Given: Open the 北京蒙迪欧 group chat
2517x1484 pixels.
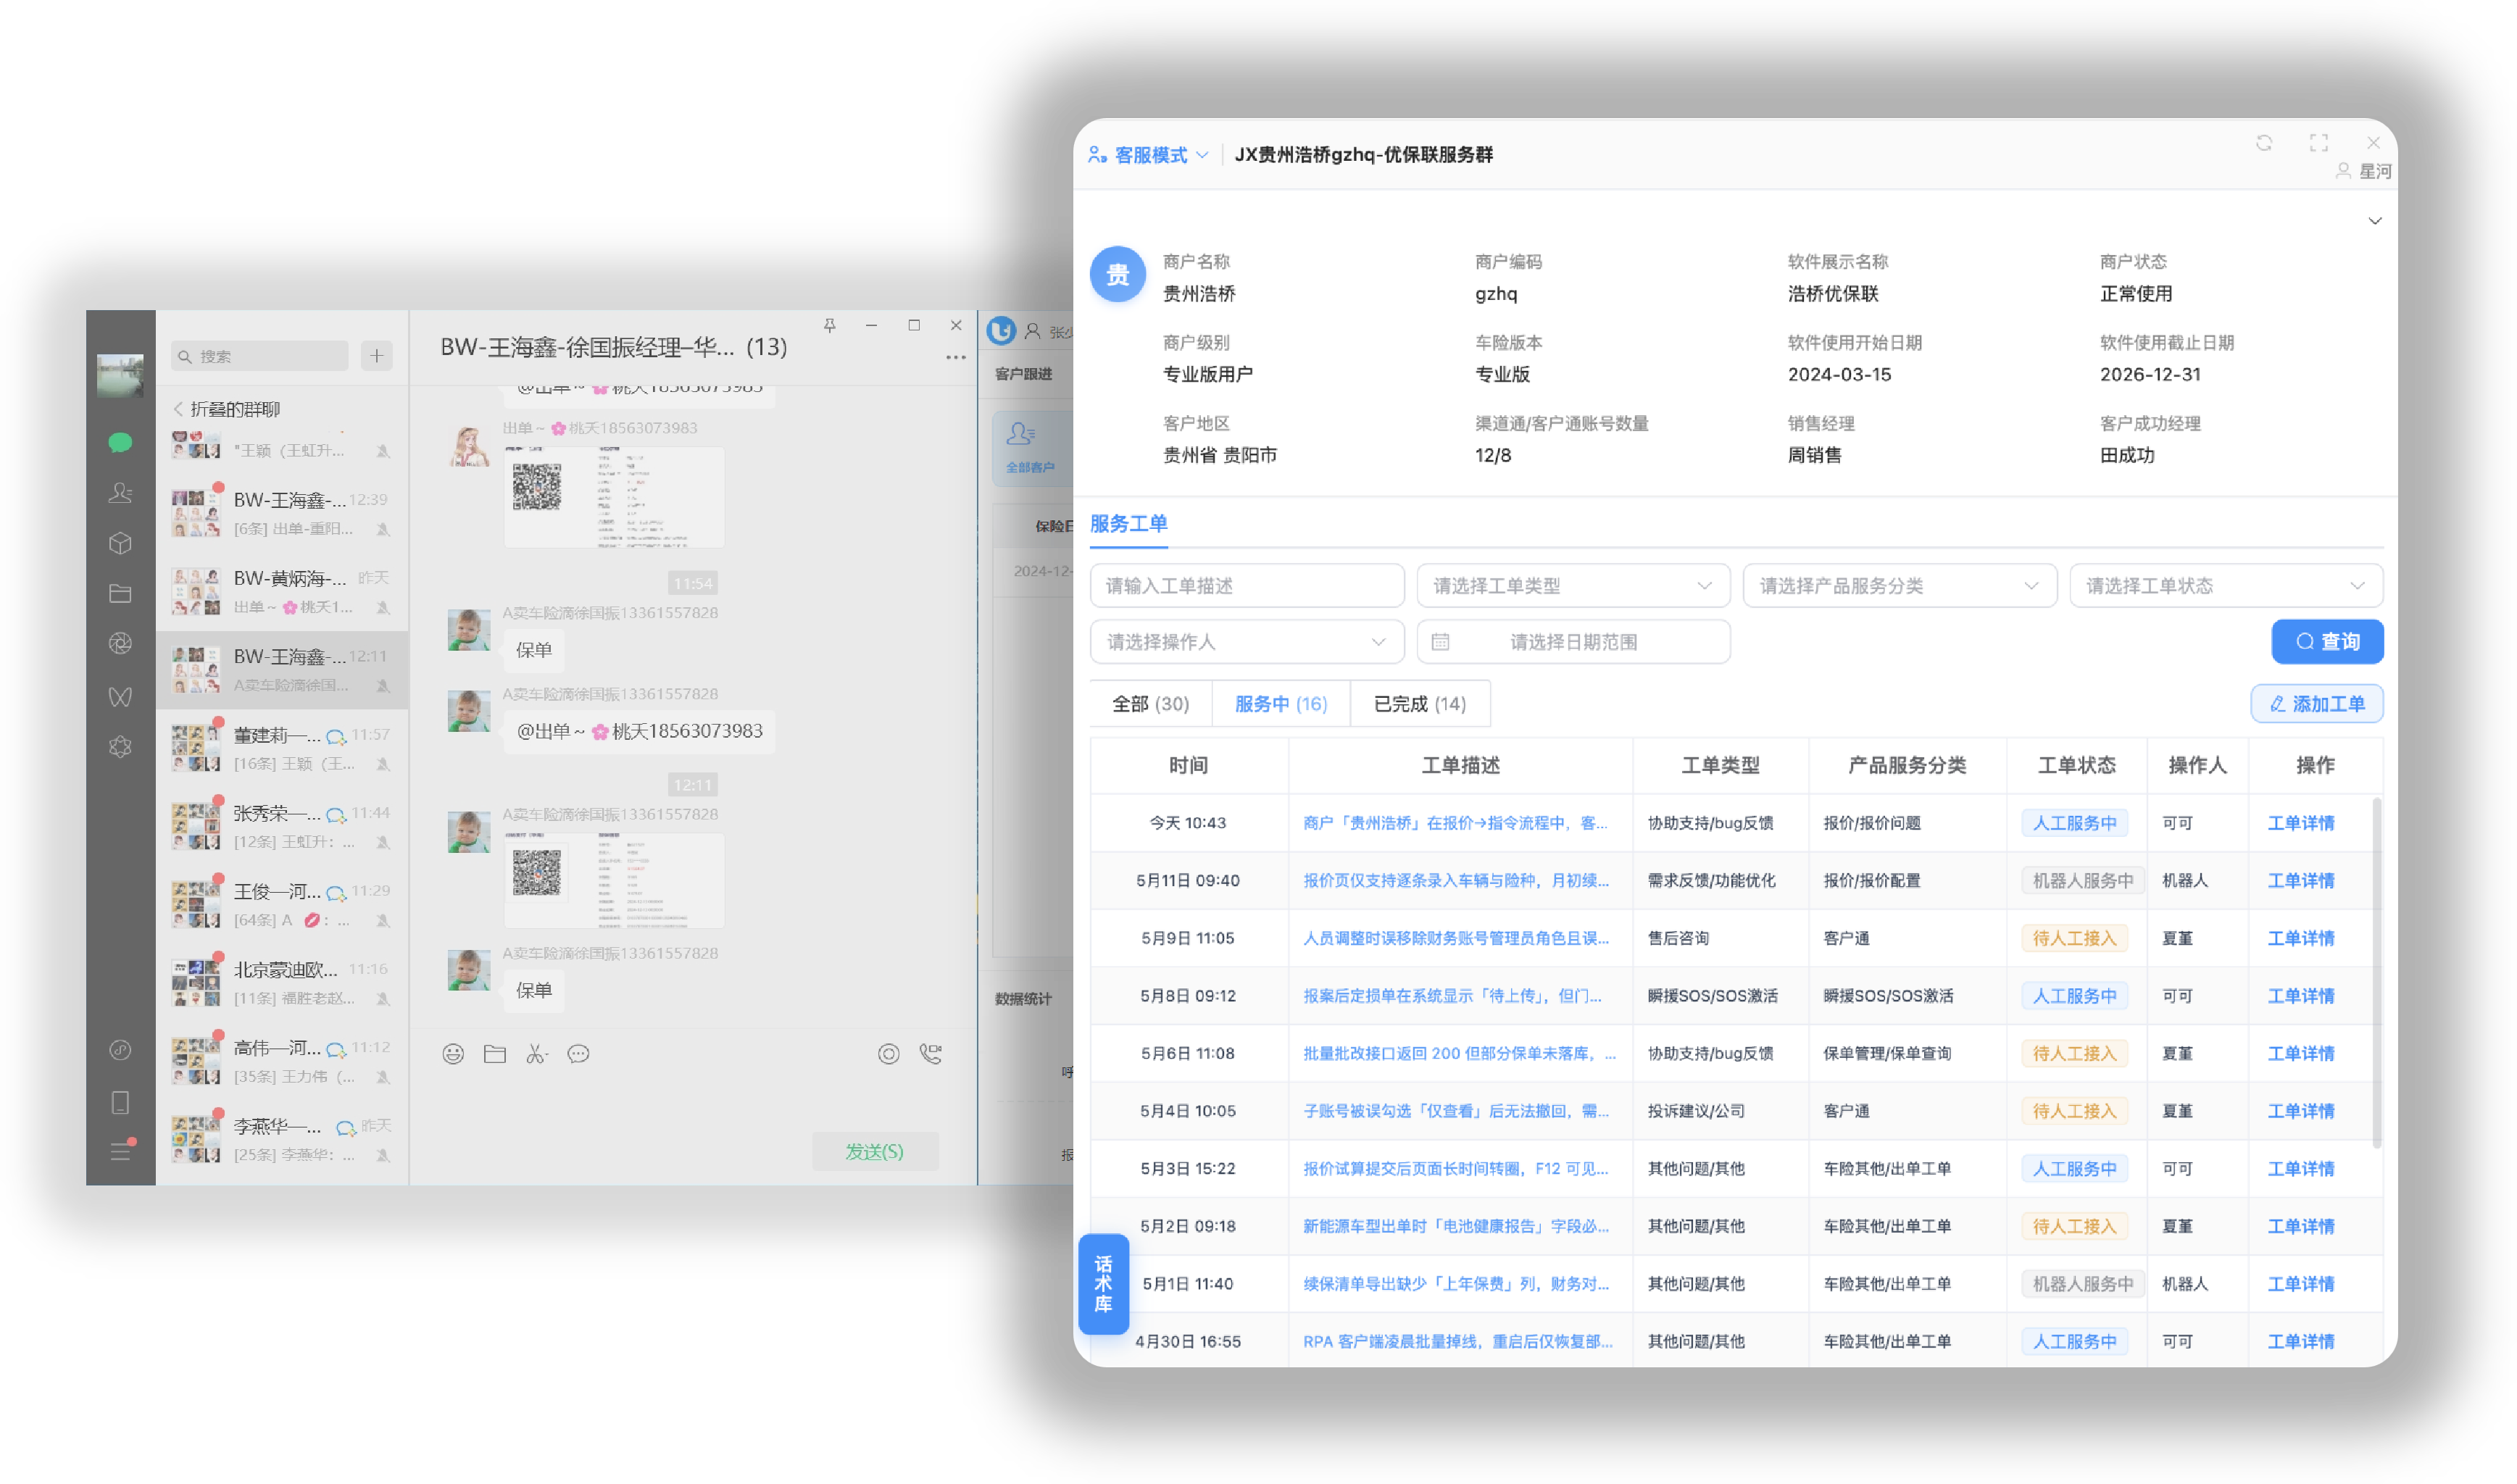Looking at the screenshot, I should point(282,982).
